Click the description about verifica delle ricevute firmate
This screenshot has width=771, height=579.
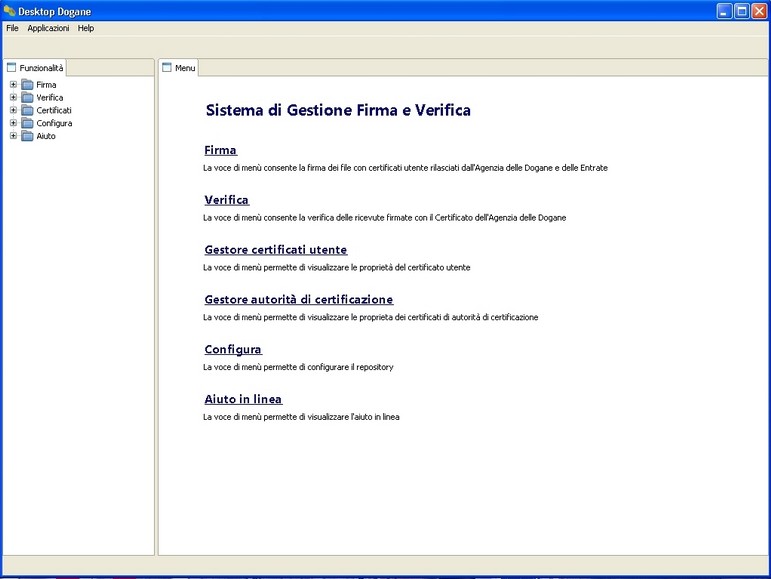pyautogui.click(x=385, y=217)
